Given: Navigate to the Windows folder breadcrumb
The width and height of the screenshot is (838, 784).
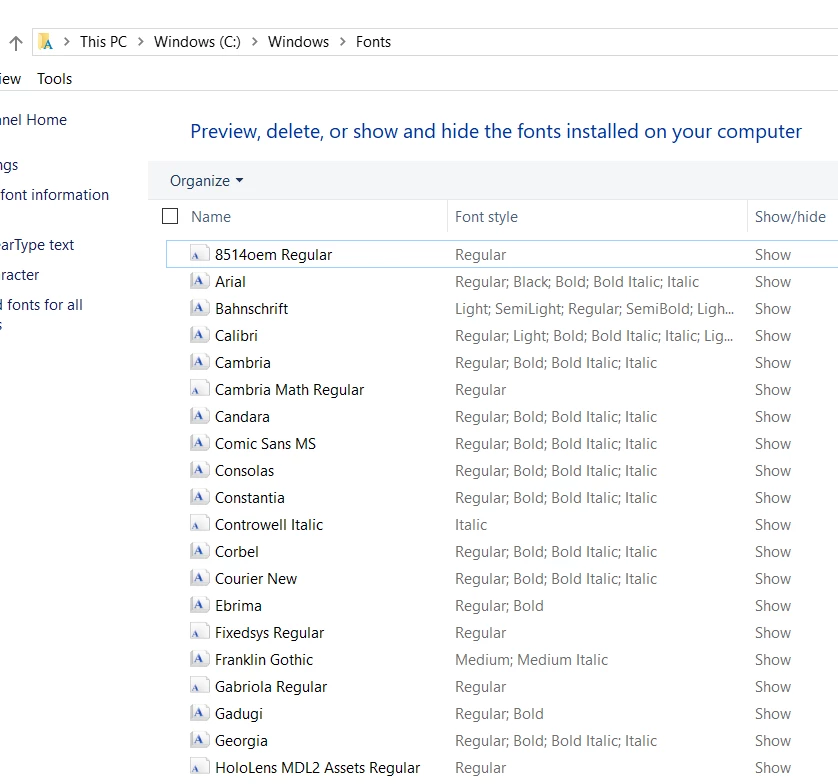Looking at the screenshot, I should click(x=298, y=42).
